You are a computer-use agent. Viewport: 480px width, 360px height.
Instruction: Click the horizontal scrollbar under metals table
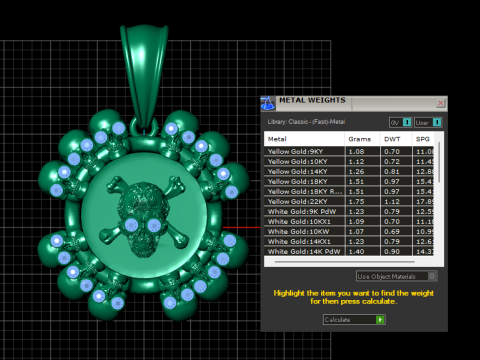[345, 262]
